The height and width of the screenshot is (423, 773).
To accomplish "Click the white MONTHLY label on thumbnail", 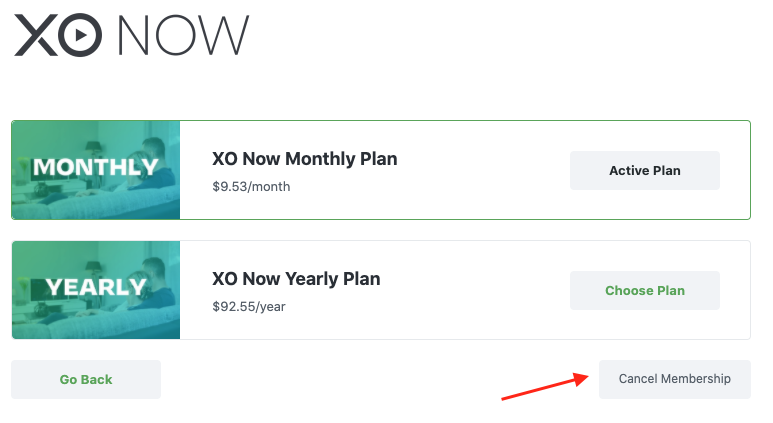I will pyautogui.click(x=96, y=167).
